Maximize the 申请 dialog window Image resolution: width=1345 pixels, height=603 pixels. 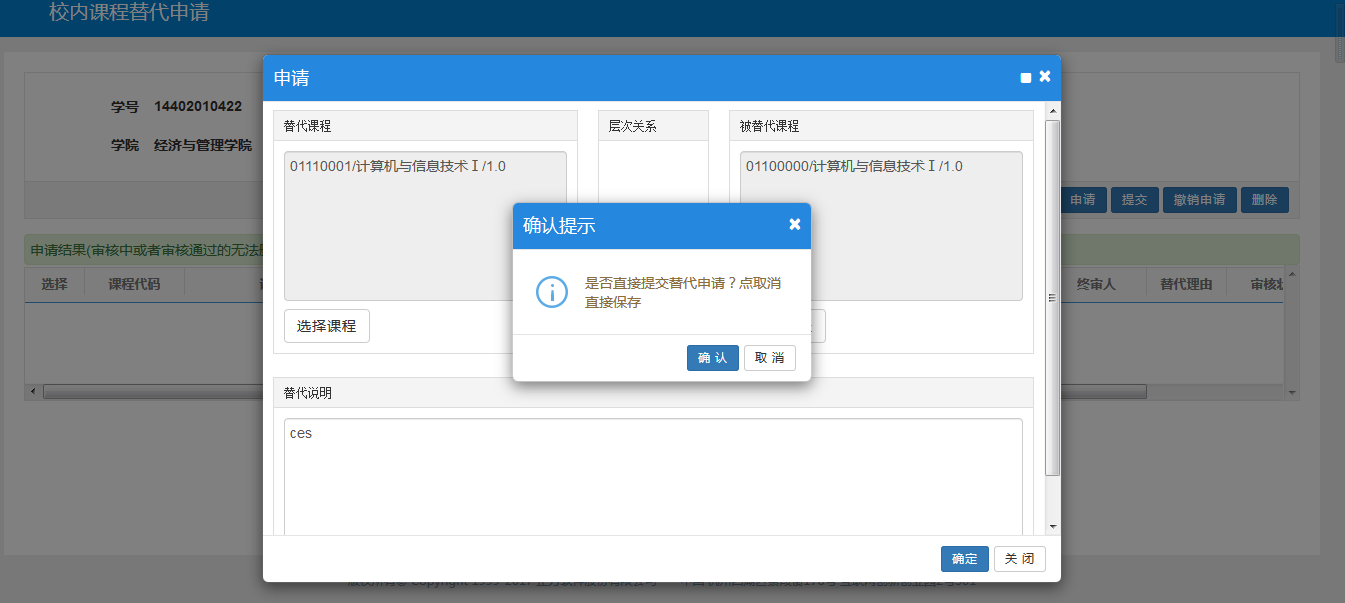pos(1025,78)
